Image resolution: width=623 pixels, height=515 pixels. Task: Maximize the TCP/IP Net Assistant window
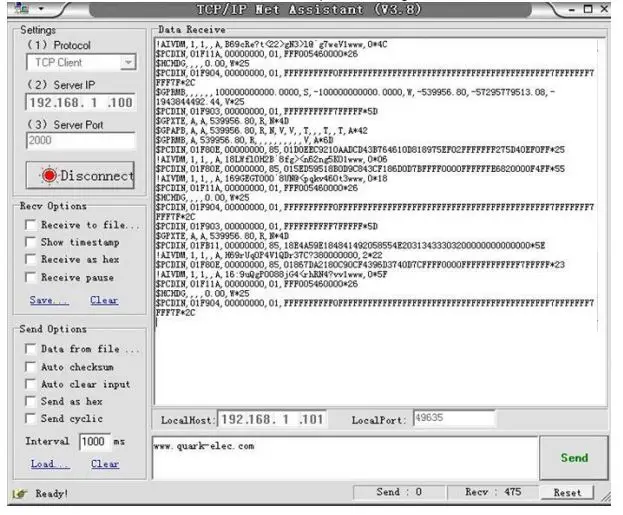[x=588, y=9]
